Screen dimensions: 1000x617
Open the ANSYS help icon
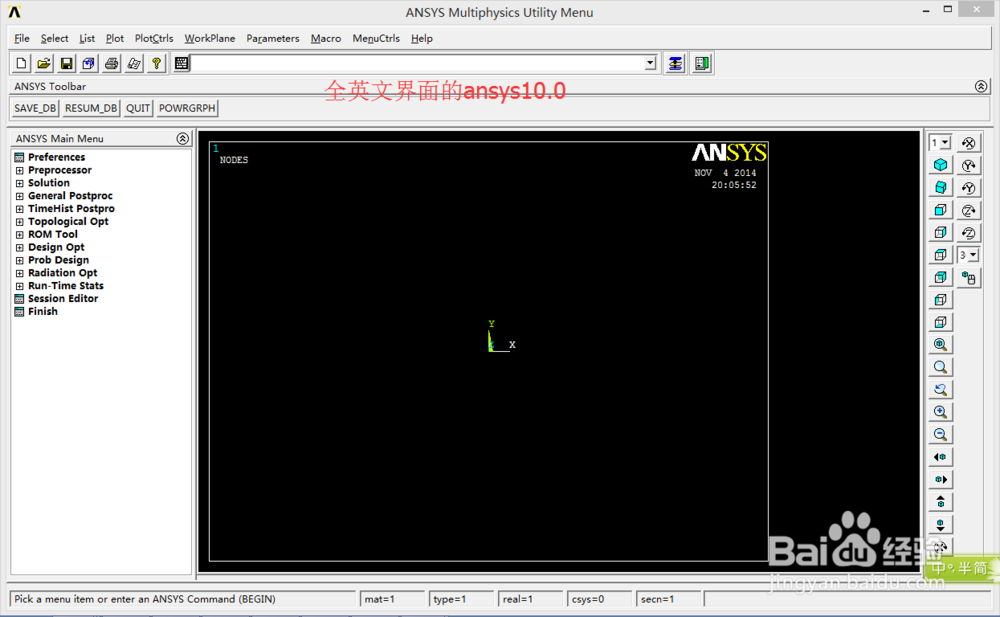pyautogui.click(x=157, y=63)
